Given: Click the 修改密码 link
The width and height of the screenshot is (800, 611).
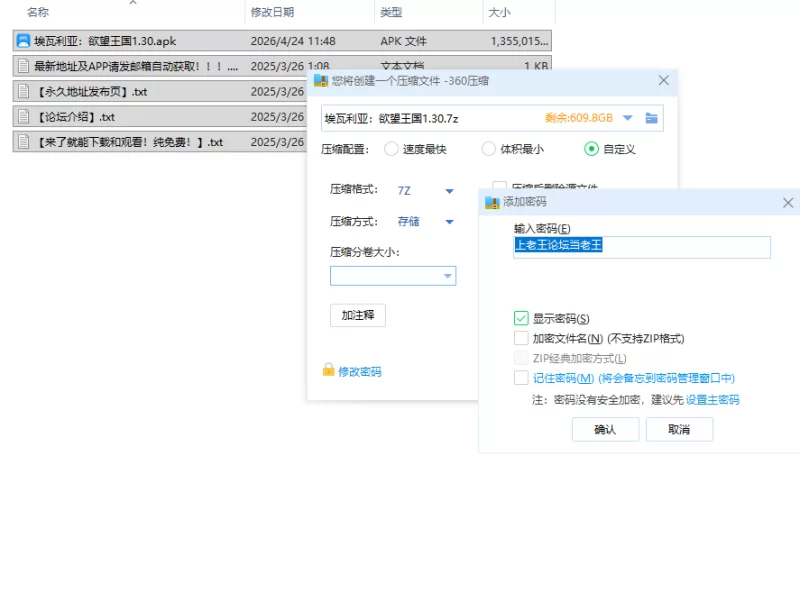Looking at the screenshot, I should pos(360,372).
